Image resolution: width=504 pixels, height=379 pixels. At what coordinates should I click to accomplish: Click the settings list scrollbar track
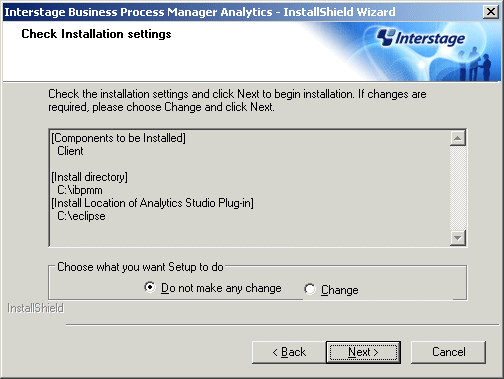[x=458, y=188]
